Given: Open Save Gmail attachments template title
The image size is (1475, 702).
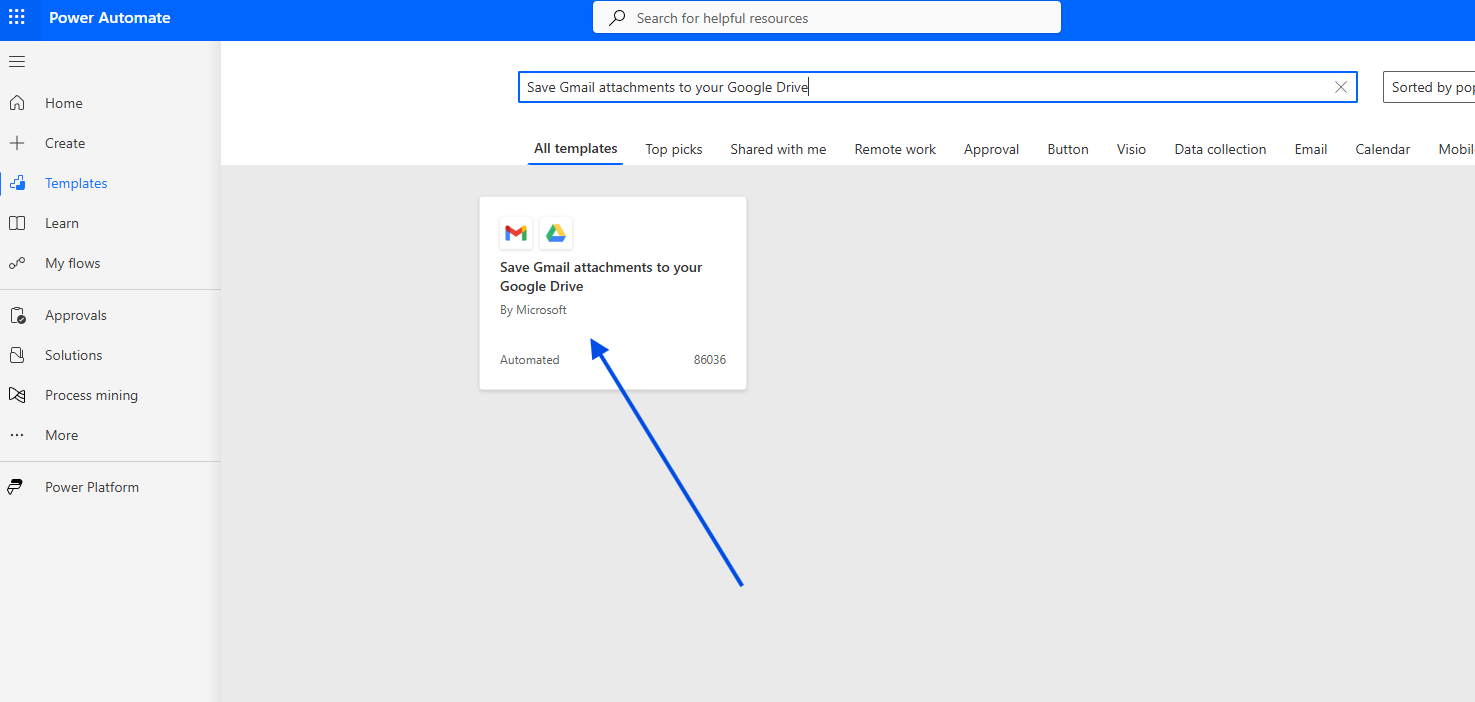Looking at the screenshot, I should (601, 277).
